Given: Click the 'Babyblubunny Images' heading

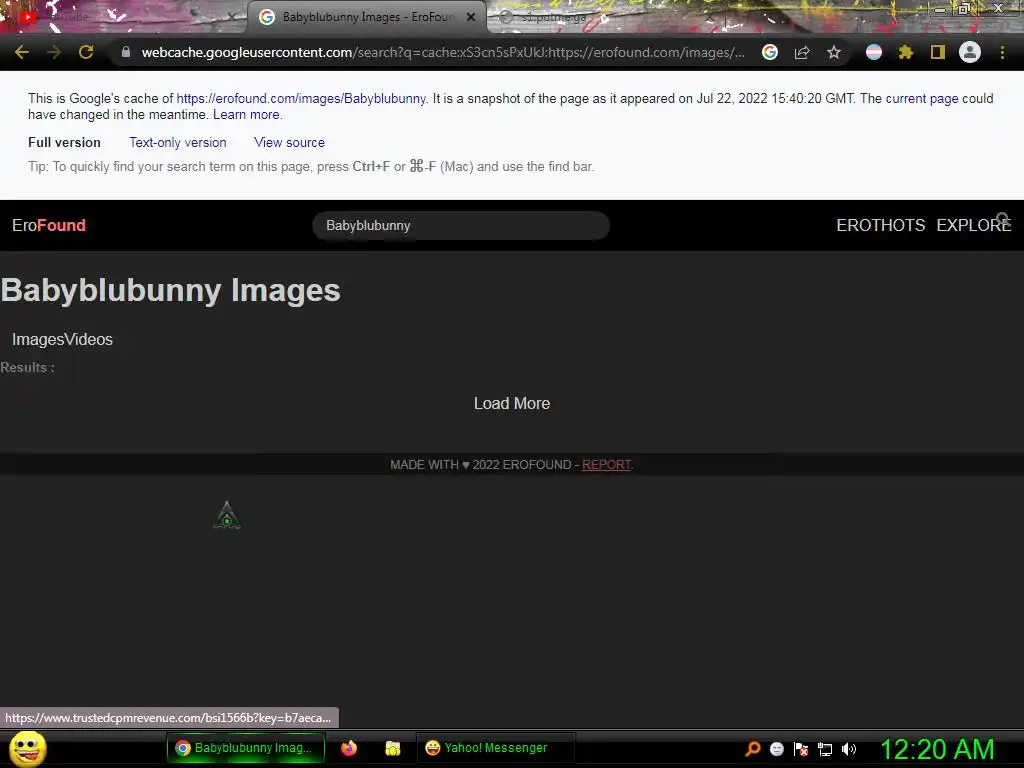Looking at the screenshot, I should [x=170, y=291].
